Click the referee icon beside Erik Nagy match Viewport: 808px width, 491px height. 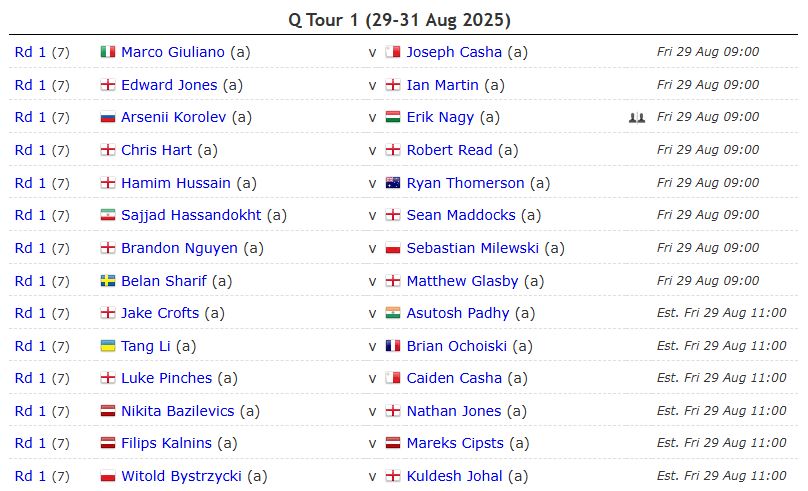tap(637, 118)
